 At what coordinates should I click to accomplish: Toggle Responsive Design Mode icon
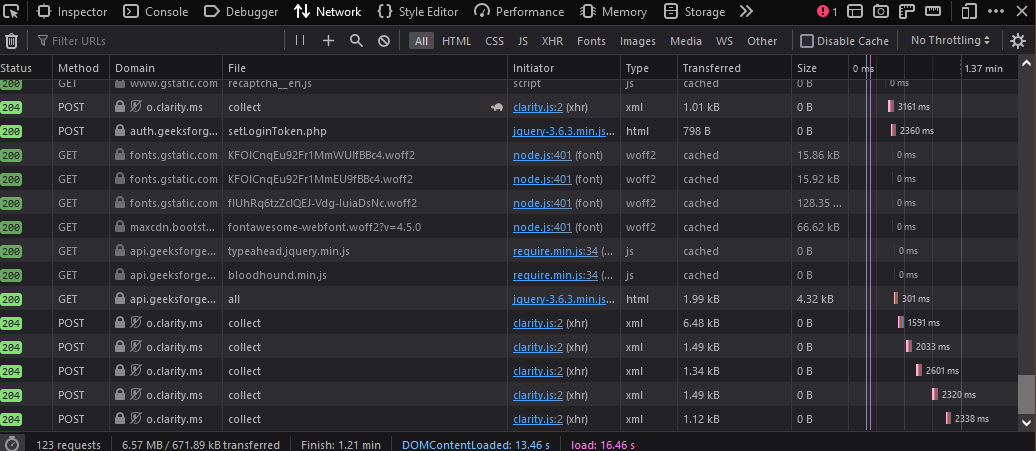[x=969, y=12]
